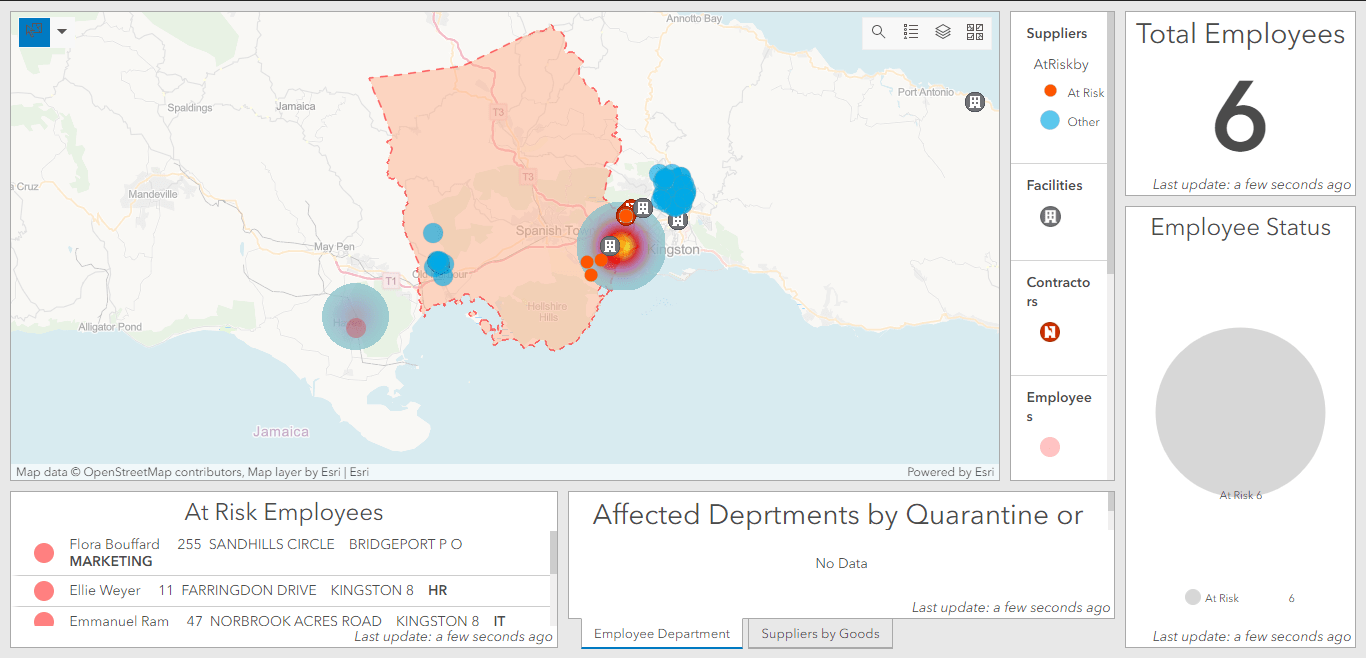Click the Contractors legend icon
This screenshot has height=658, width=1366.
coord(1050,332)
